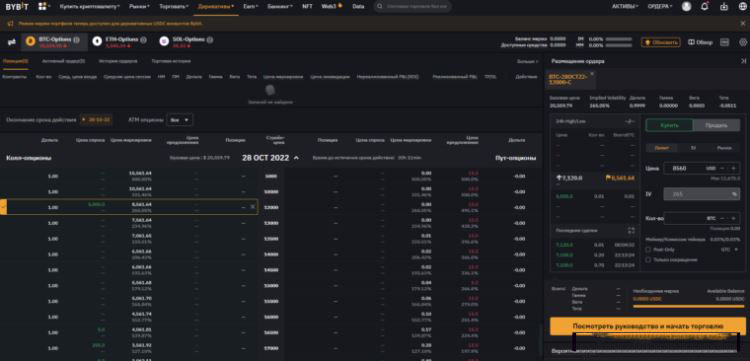Click the Больше link above positions
This screenshot has width=750, height=361.
pos(528,61)
